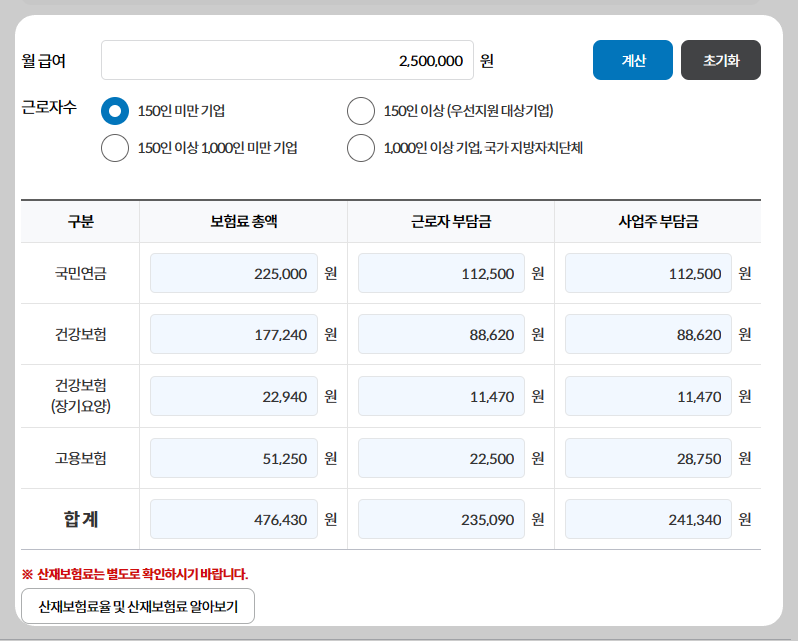Click 건강보험 사업주 부담금 88,620 field

648,334
